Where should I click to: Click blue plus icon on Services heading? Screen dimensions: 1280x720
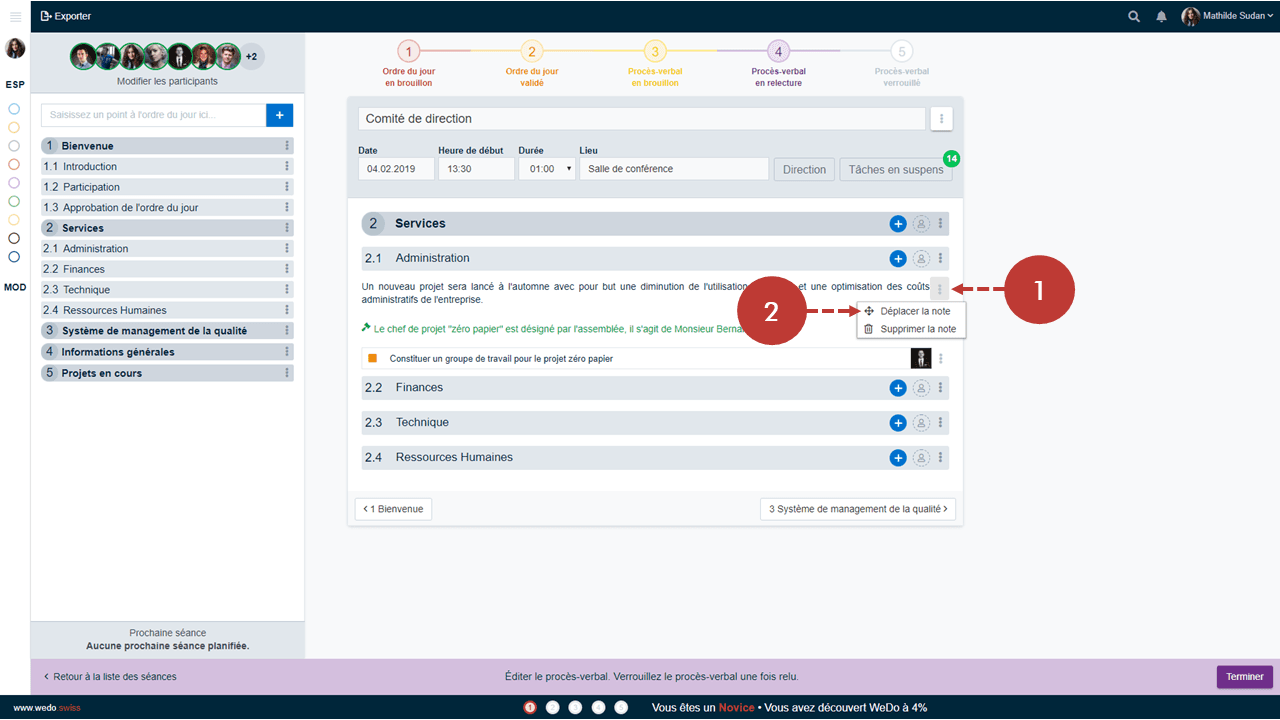tap(897, 224)
